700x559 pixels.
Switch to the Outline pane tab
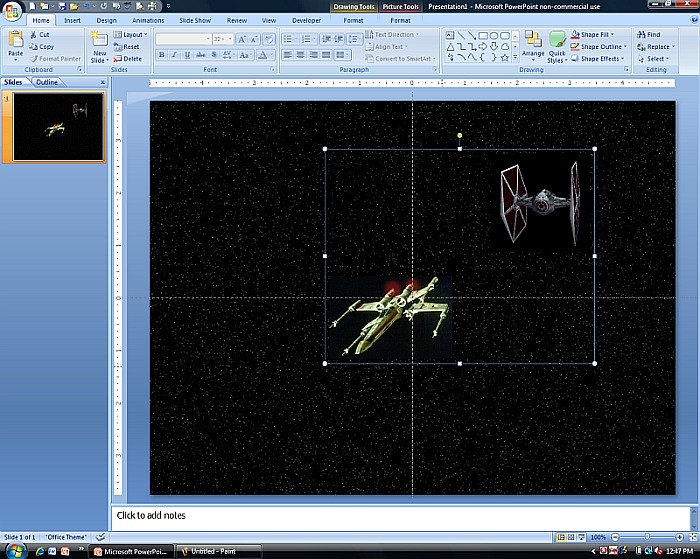click(46, 82)
